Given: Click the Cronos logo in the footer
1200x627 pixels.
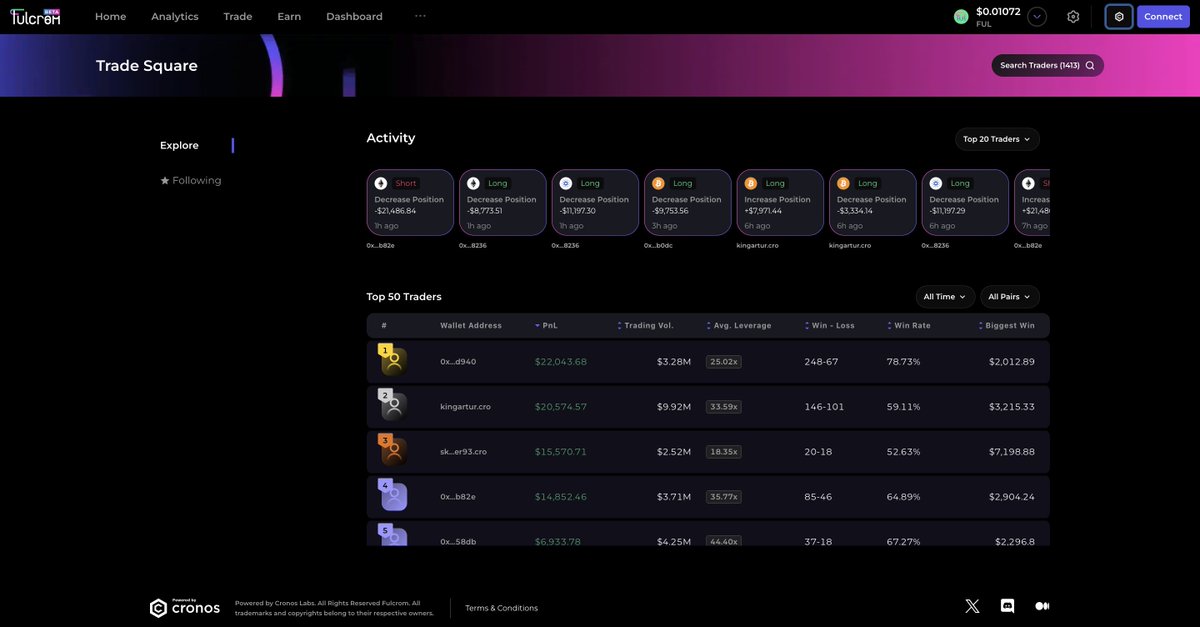Looking at the screenshot, I should point(185,607).
